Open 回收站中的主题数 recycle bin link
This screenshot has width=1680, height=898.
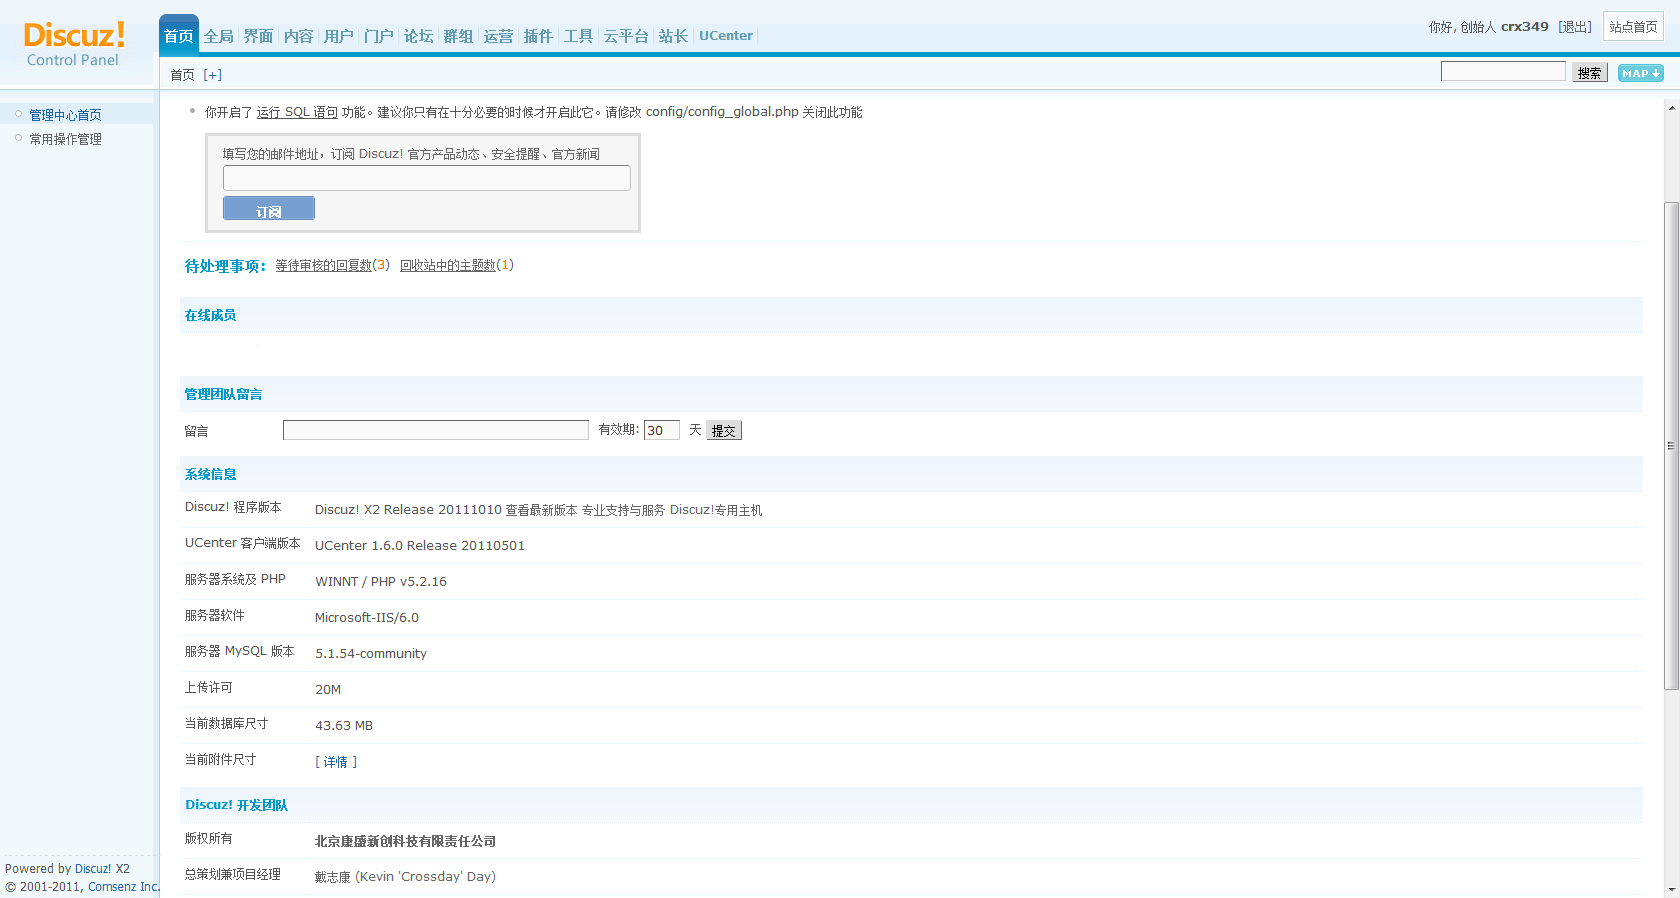coord(448,265)
